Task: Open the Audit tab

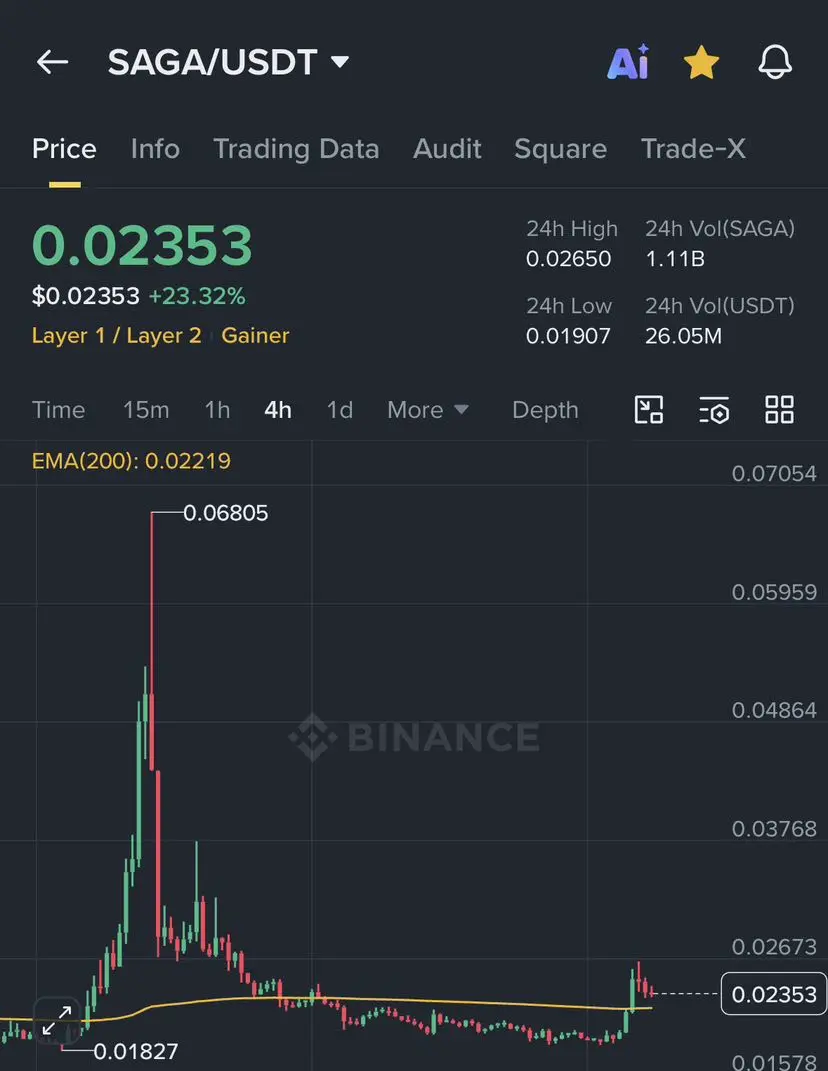Action: [447, 149]
